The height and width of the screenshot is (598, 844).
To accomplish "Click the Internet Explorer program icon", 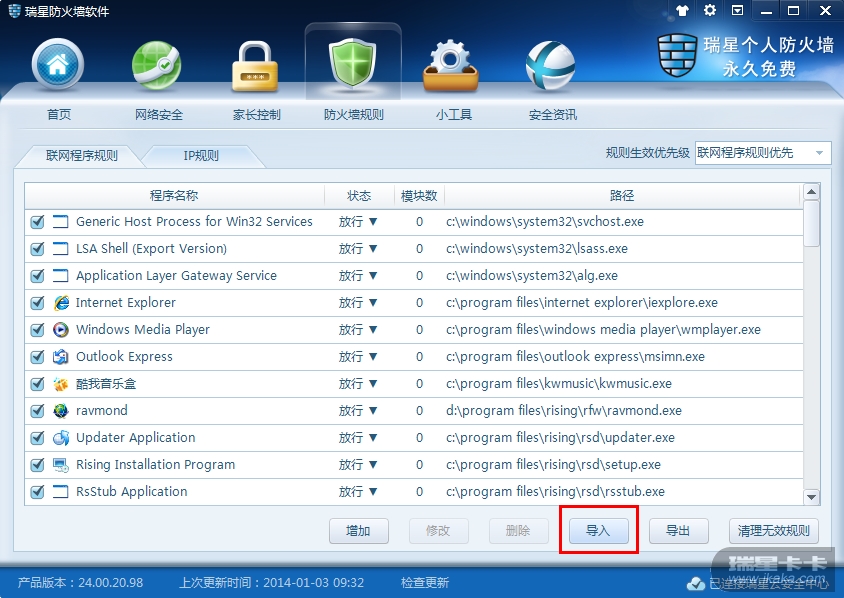I will coord(61,302).
